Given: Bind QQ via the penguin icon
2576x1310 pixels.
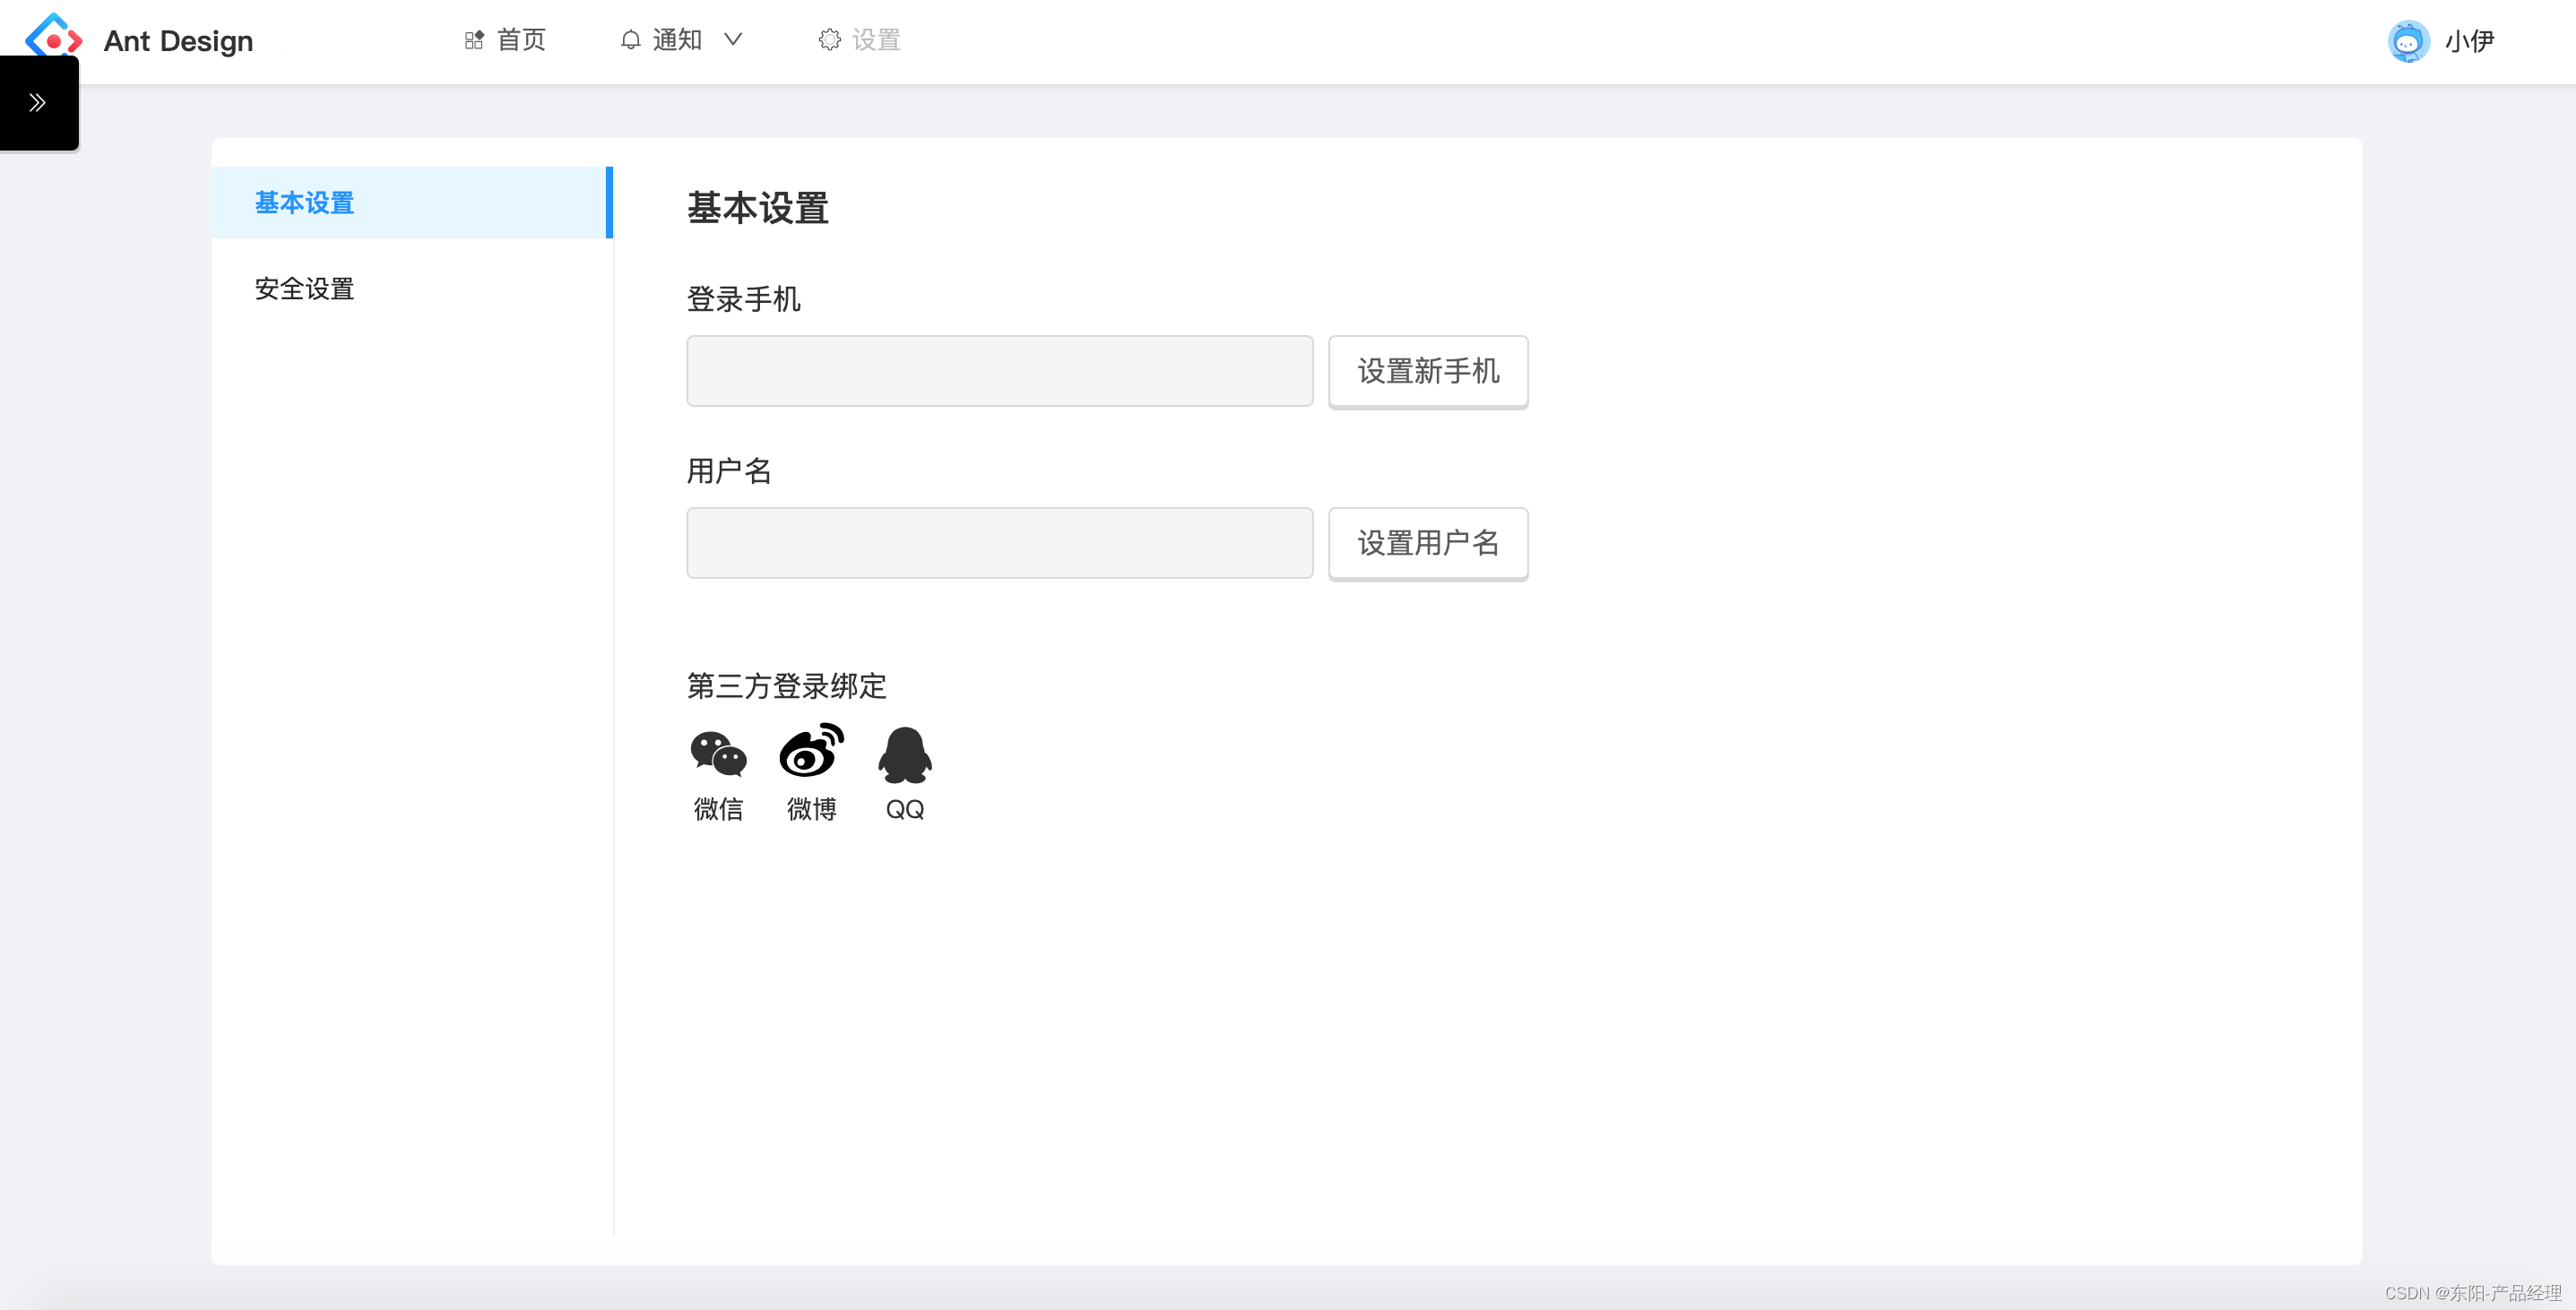Looking at the screenshot, I should click(x=904, y=755).
